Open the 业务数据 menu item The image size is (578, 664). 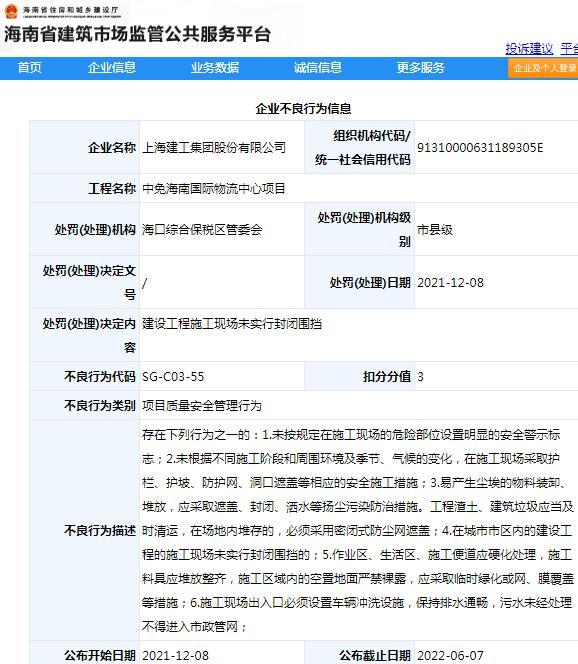point(215,68)
